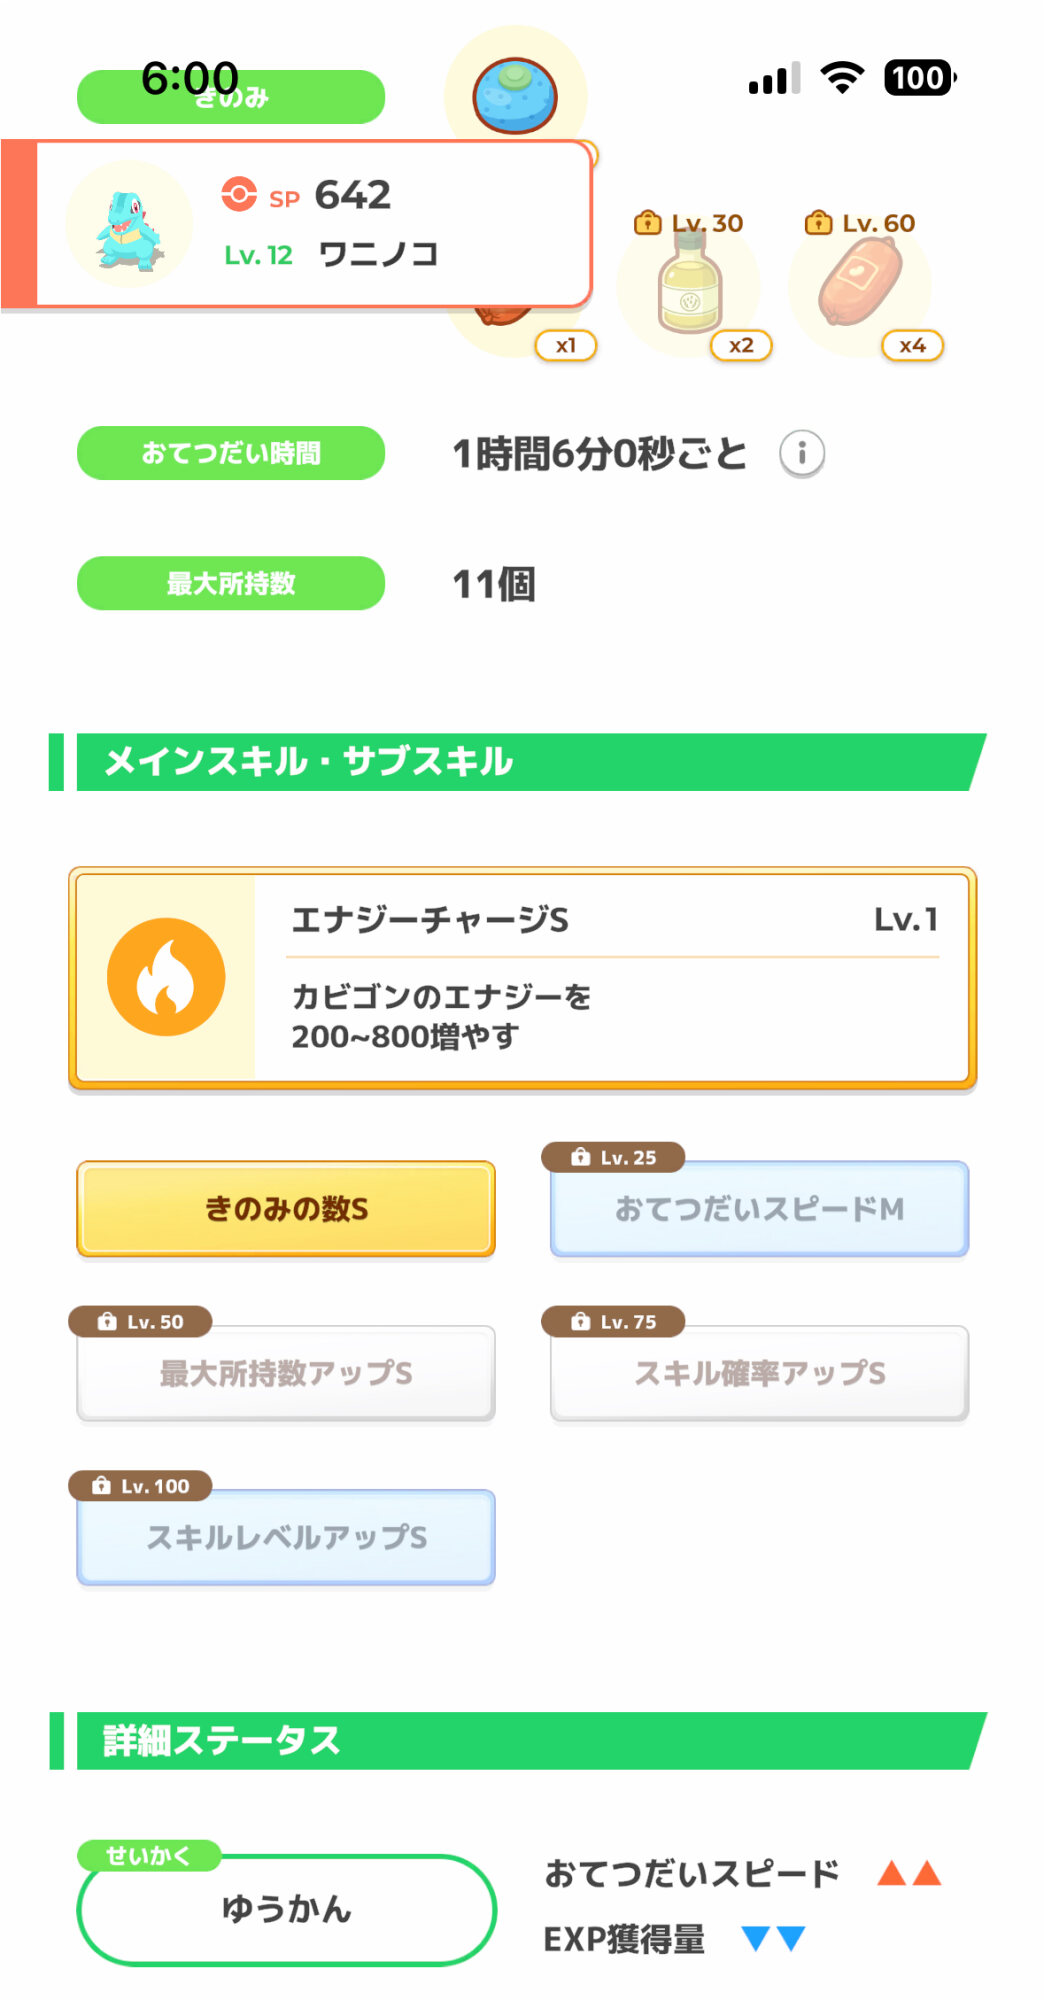Tap the Lv. 60 sausage ingredient
The image size is (1044, 2000).
pyautogui.click(x=860, y=287)
